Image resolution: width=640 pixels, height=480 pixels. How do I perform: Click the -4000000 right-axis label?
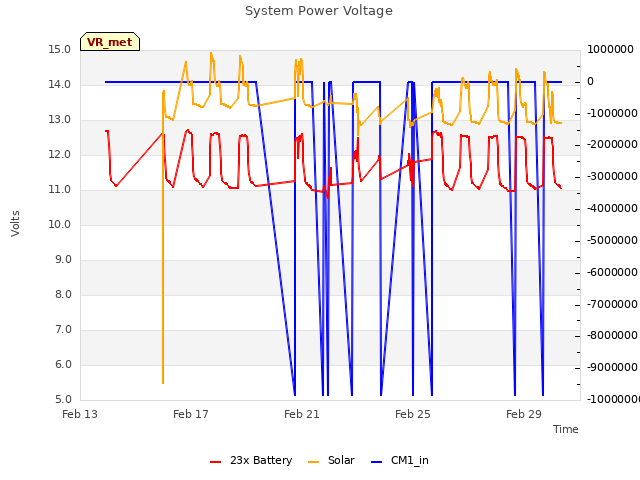[612, 209]
